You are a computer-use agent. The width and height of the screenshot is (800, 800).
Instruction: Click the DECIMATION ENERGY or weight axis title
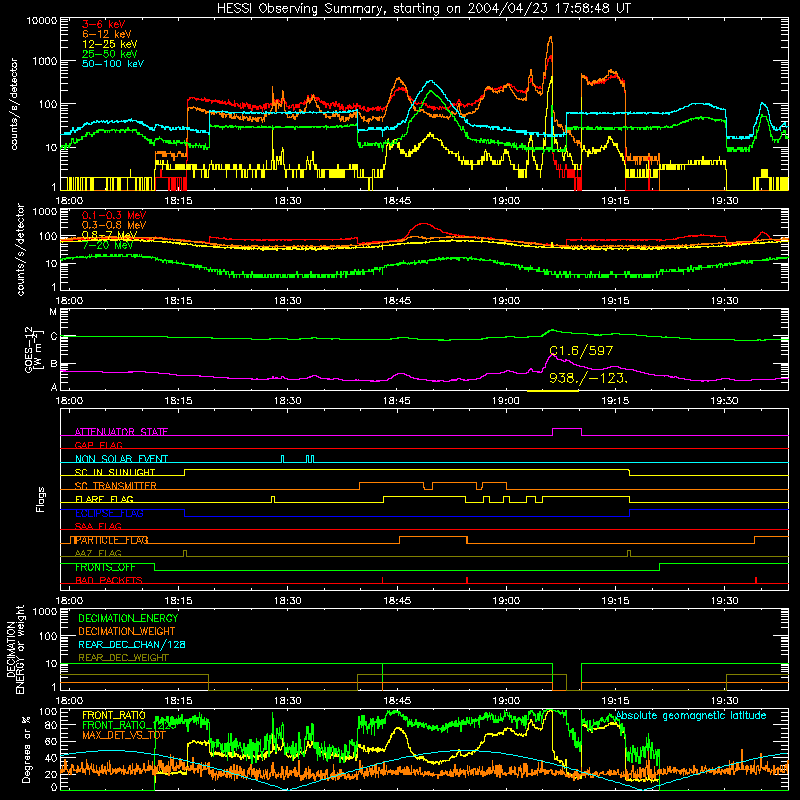tap(15, 649)
